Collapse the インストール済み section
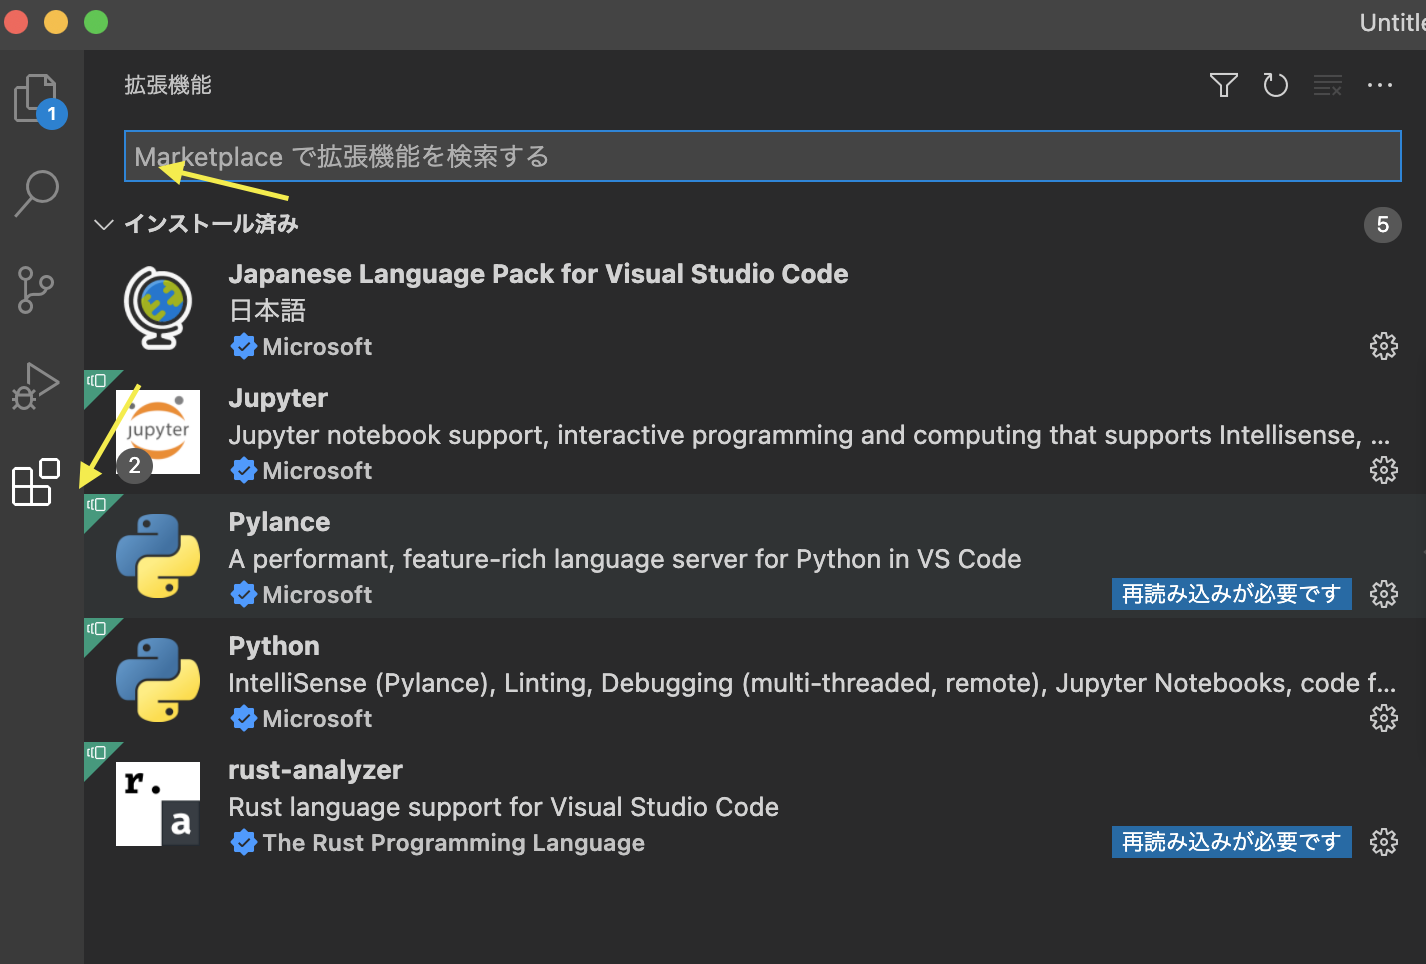Screen dimensions: 1426x964 (103, 224)
